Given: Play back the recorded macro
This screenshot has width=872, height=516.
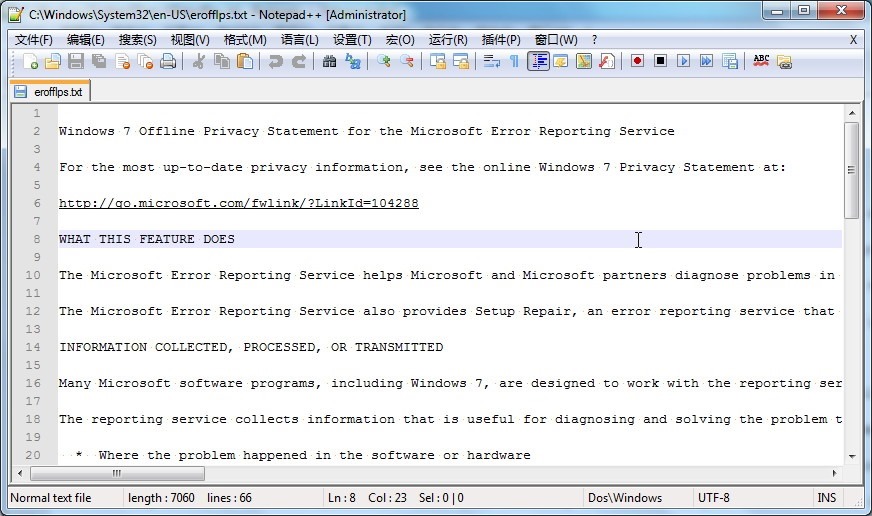Looking at the screenshot, I should click(x=683, y=61).
